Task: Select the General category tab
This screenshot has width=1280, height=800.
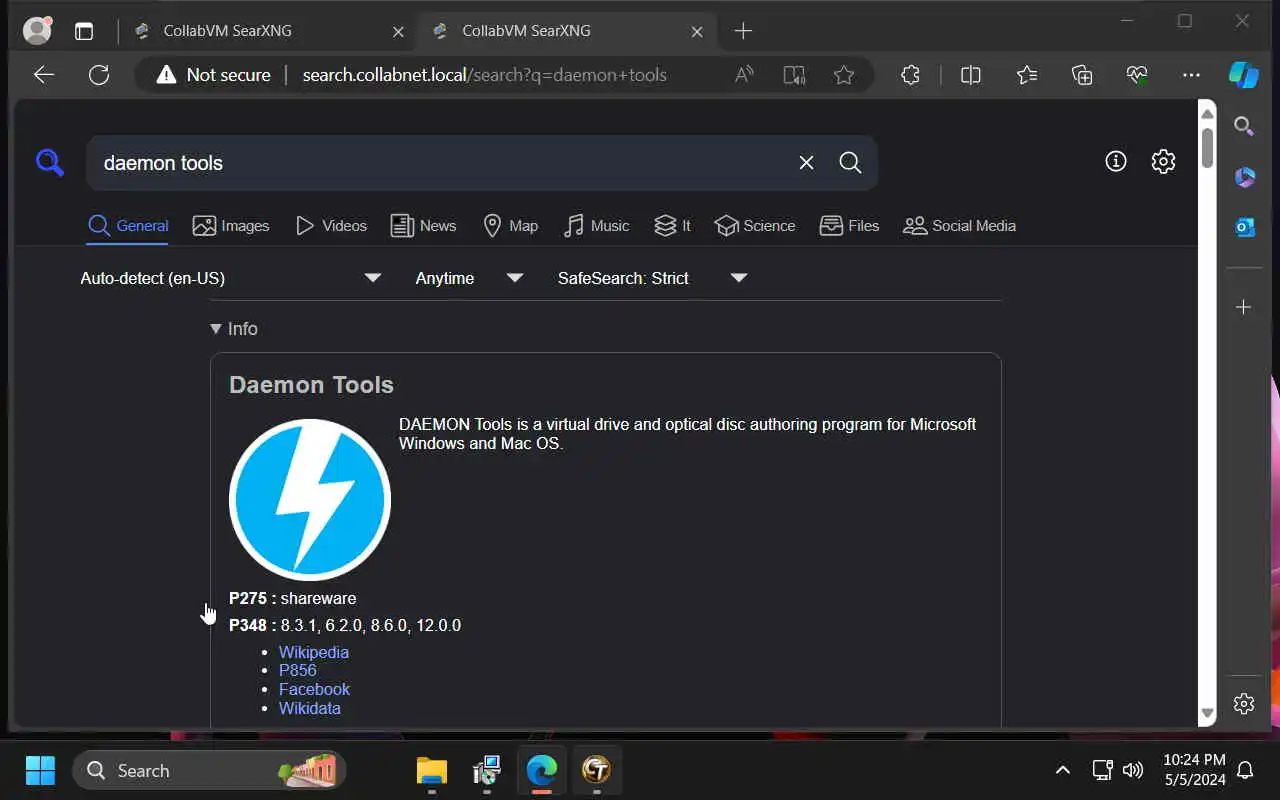Action: tap(128, 226)
